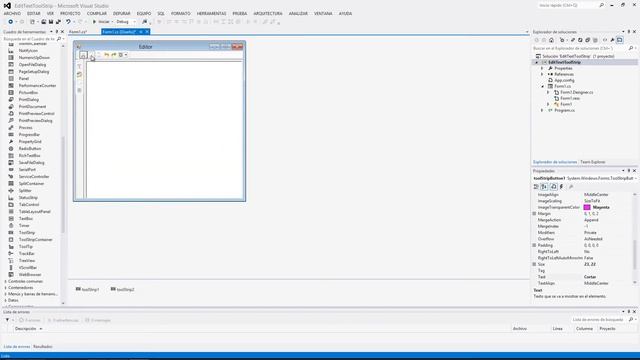Viewport: 640px width, 360px height.
Task: Expand the Controles comunes toolbox group
Action: (5, 281)
